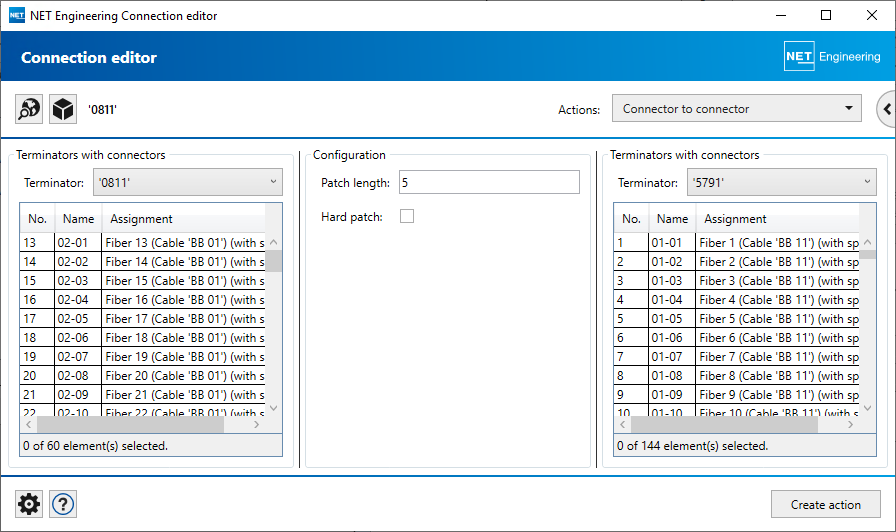Click right table horizontal scrollbar thumb
This screenshot has height=532, width=896.
[x=724, y=425]
